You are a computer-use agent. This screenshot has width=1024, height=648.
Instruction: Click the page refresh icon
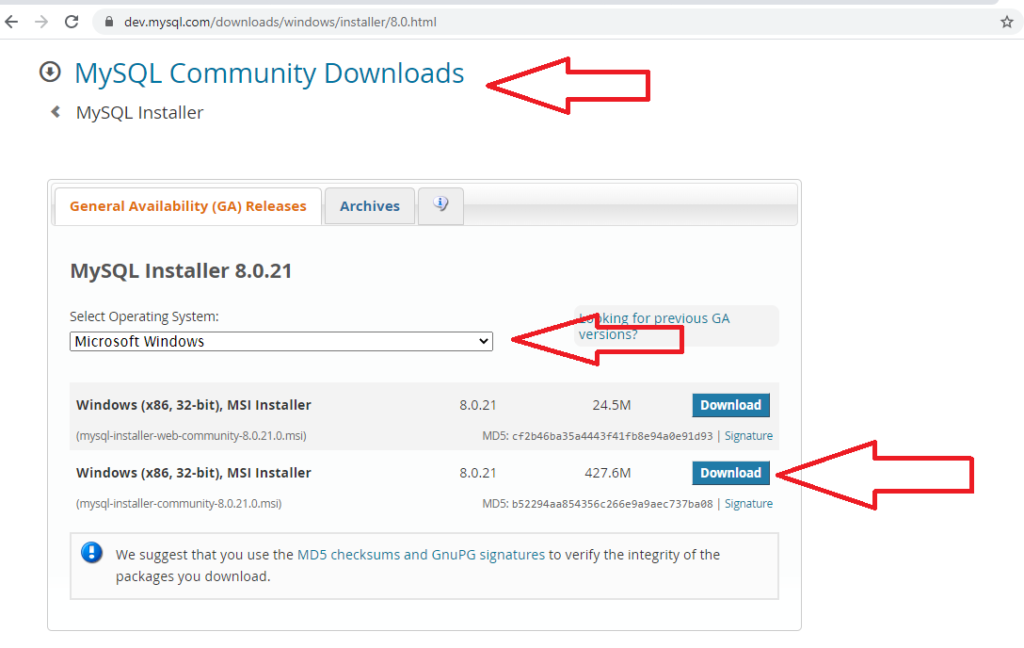(x=70, y=21)
